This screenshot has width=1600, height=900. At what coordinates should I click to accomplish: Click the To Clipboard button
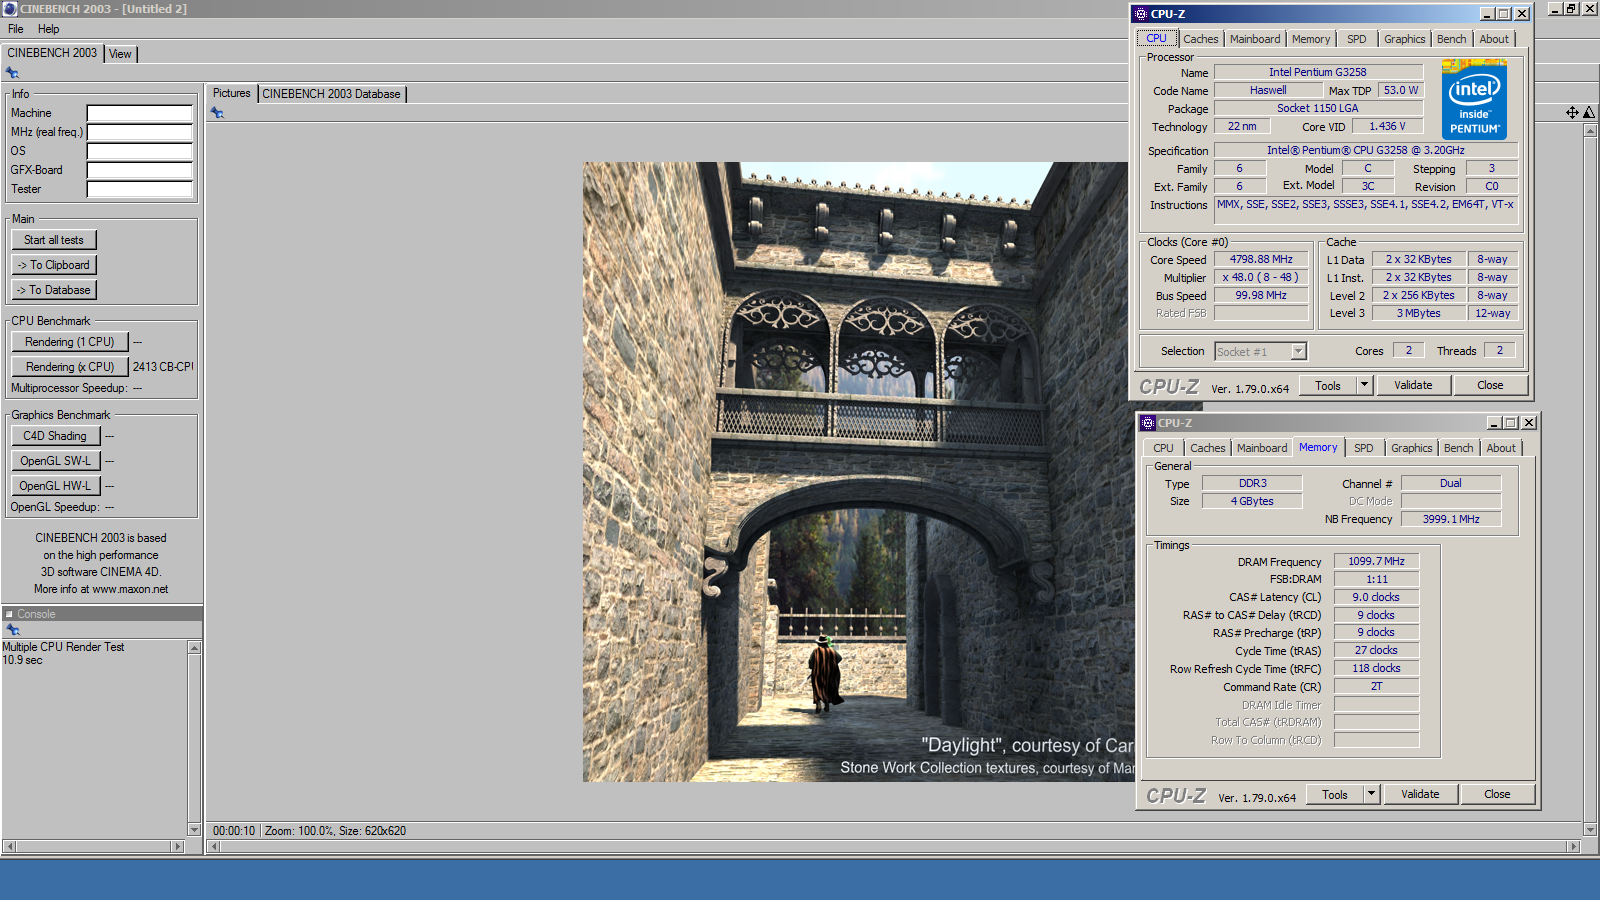pos(54,265)
